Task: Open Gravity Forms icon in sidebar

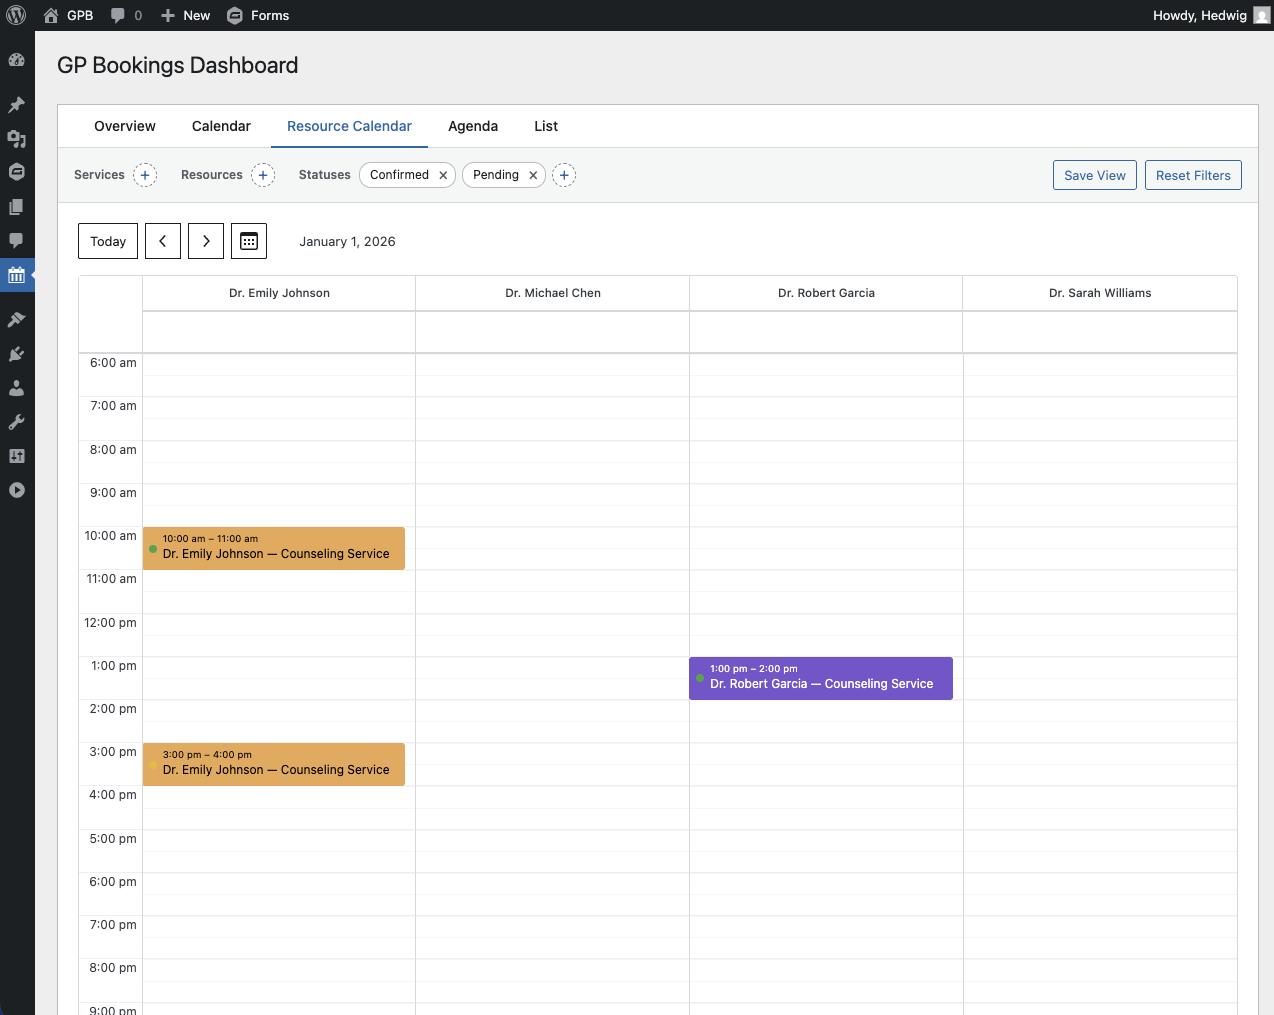Action: 16,172
